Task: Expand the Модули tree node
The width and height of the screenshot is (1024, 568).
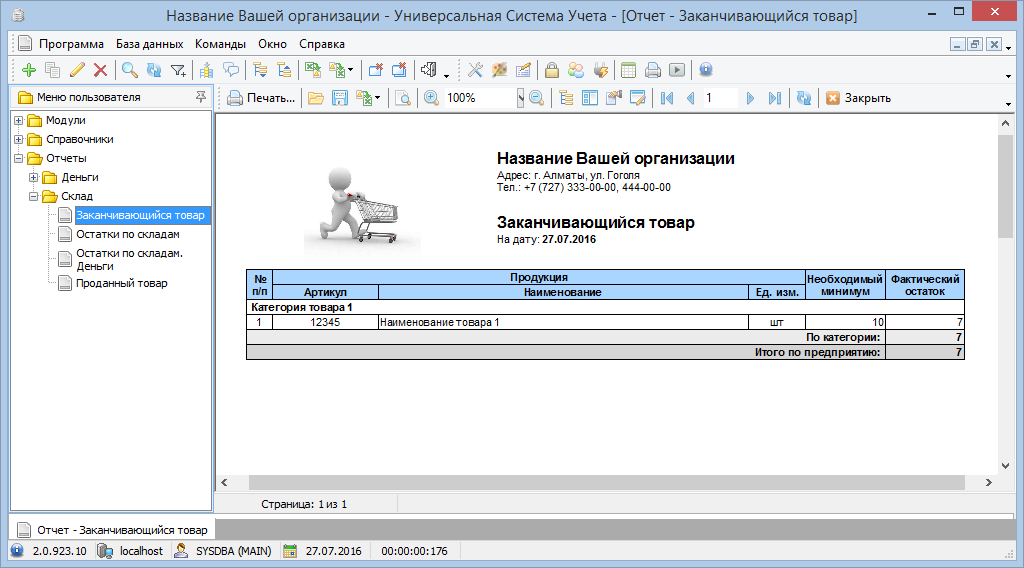Action: pyautogui.click(x=19, y=121)
